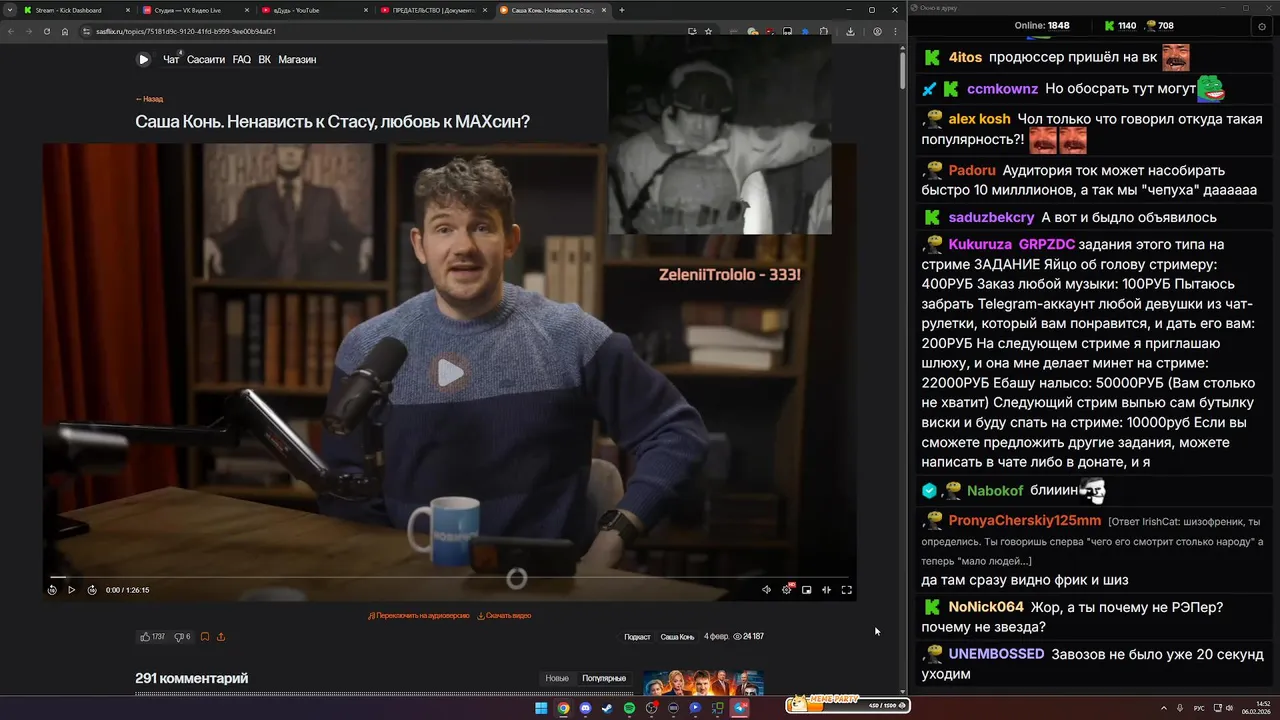Open the Чат menu item
This screenshot has height=720, width=1280.
pyautogui.click(x=171, y=59)
